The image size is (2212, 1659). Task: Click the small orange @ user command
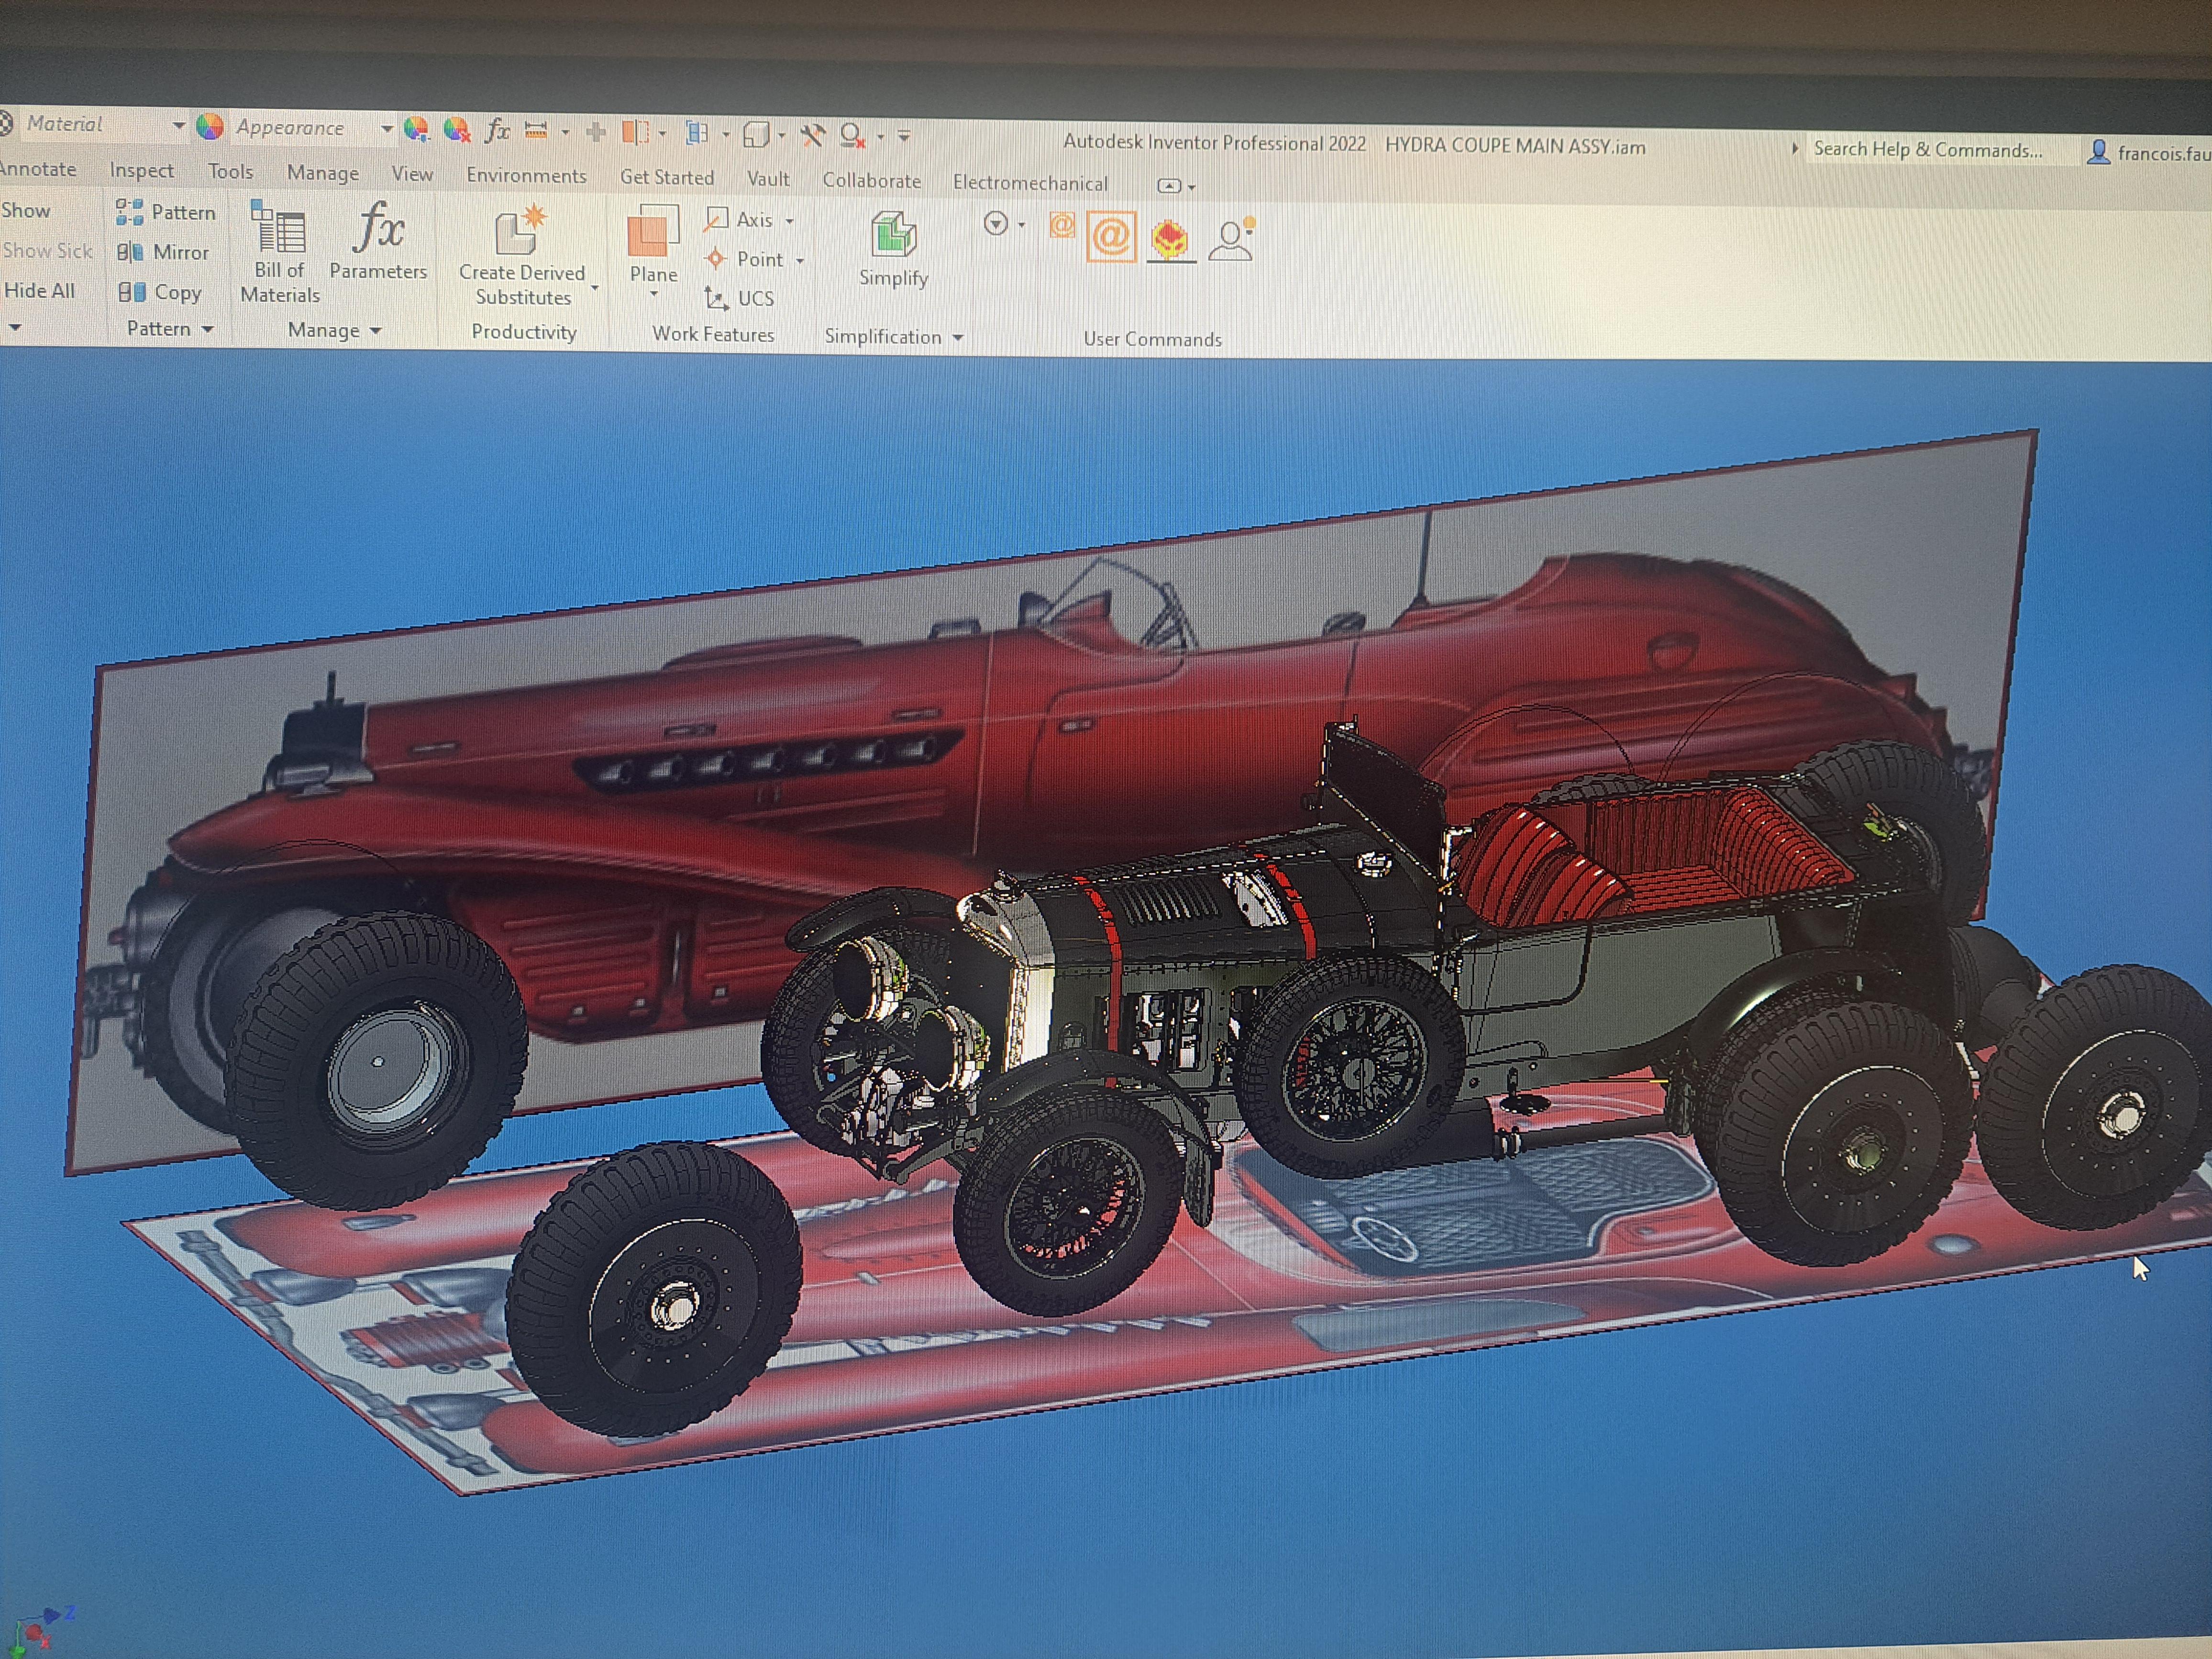(x=1061, y=225)
